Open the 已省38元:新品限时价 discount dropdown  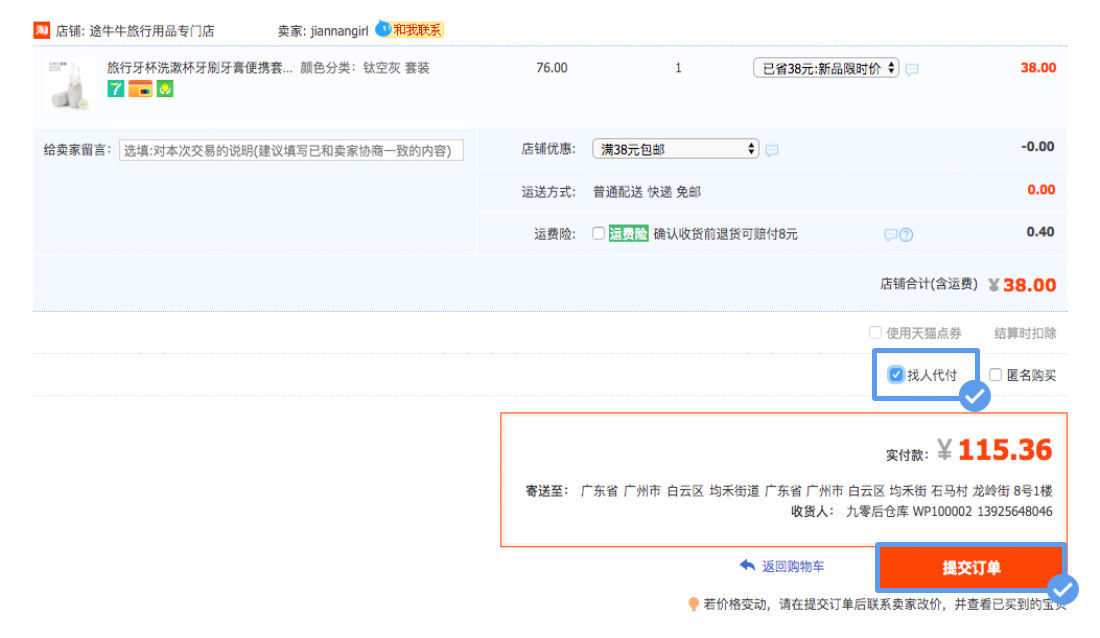827,69
